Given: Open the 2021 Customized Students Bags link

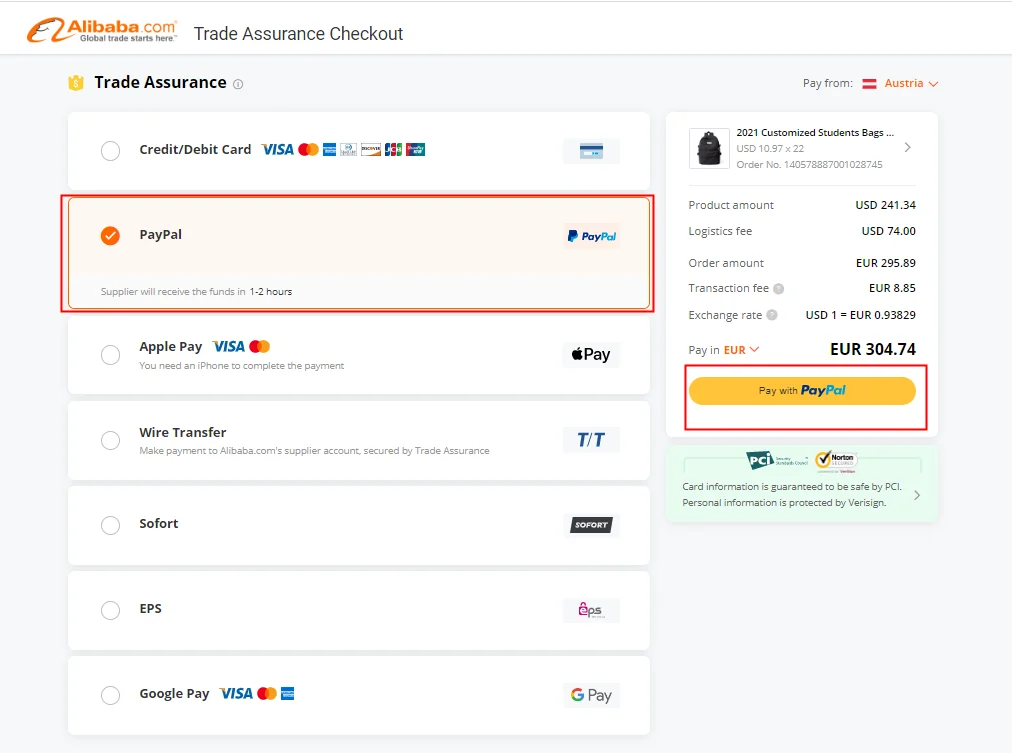Looking at the screenshot, I should 815,132.
